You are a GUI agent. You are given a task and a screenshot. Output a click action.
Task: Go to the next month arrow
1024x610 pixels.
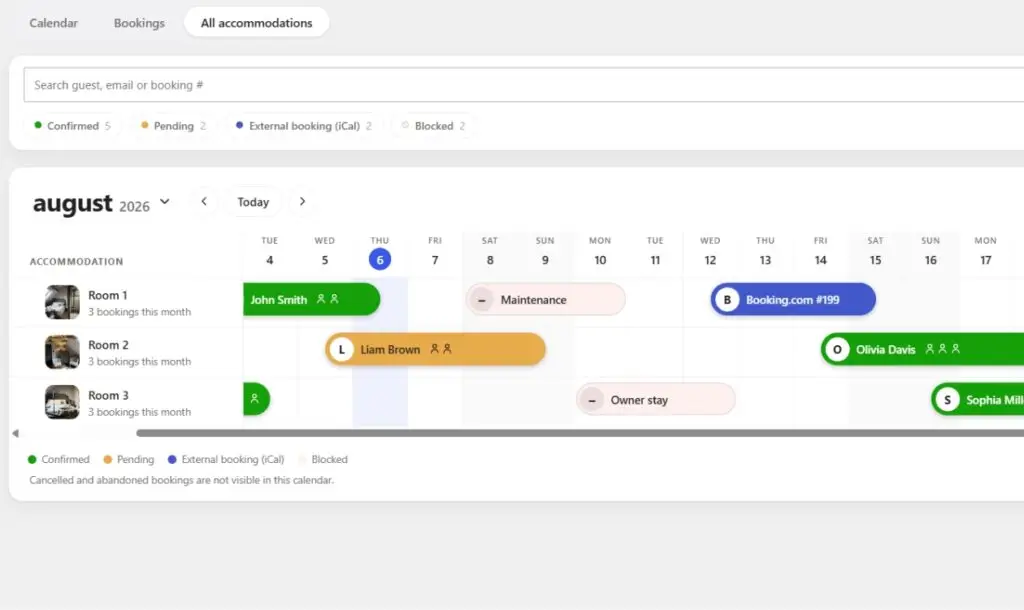(302, 202)
